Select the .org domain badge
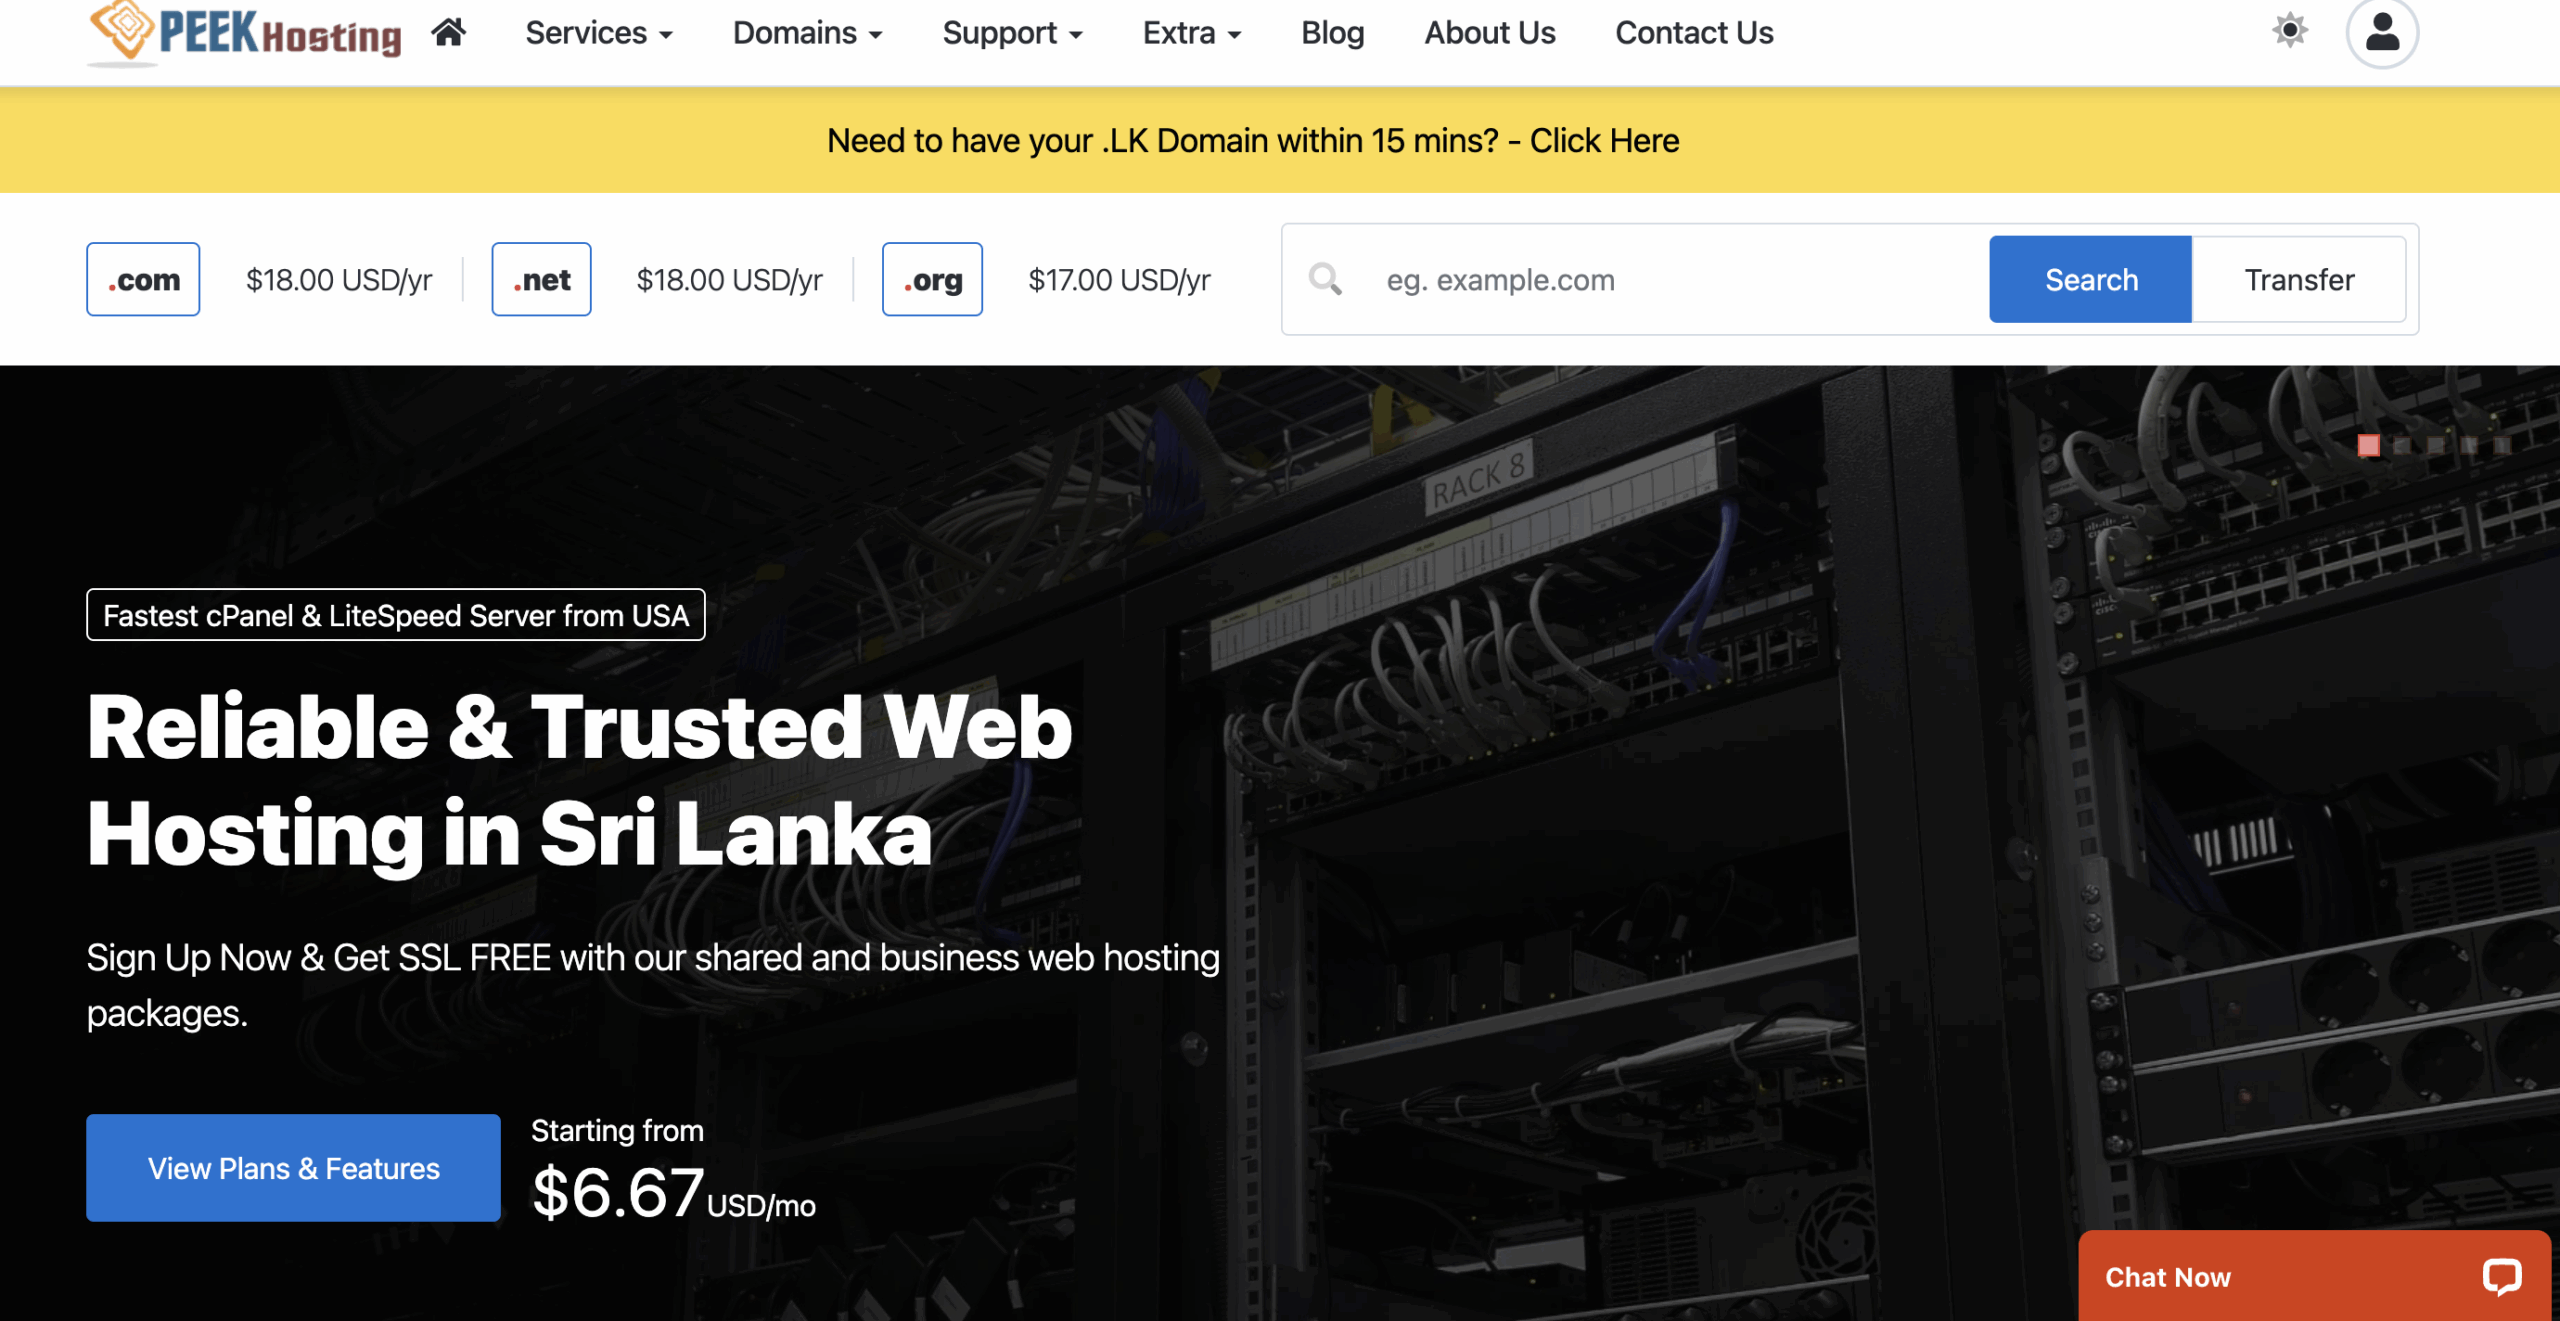The width and height of the screenshot is (2560, 1321). click(x=932, y=279)
